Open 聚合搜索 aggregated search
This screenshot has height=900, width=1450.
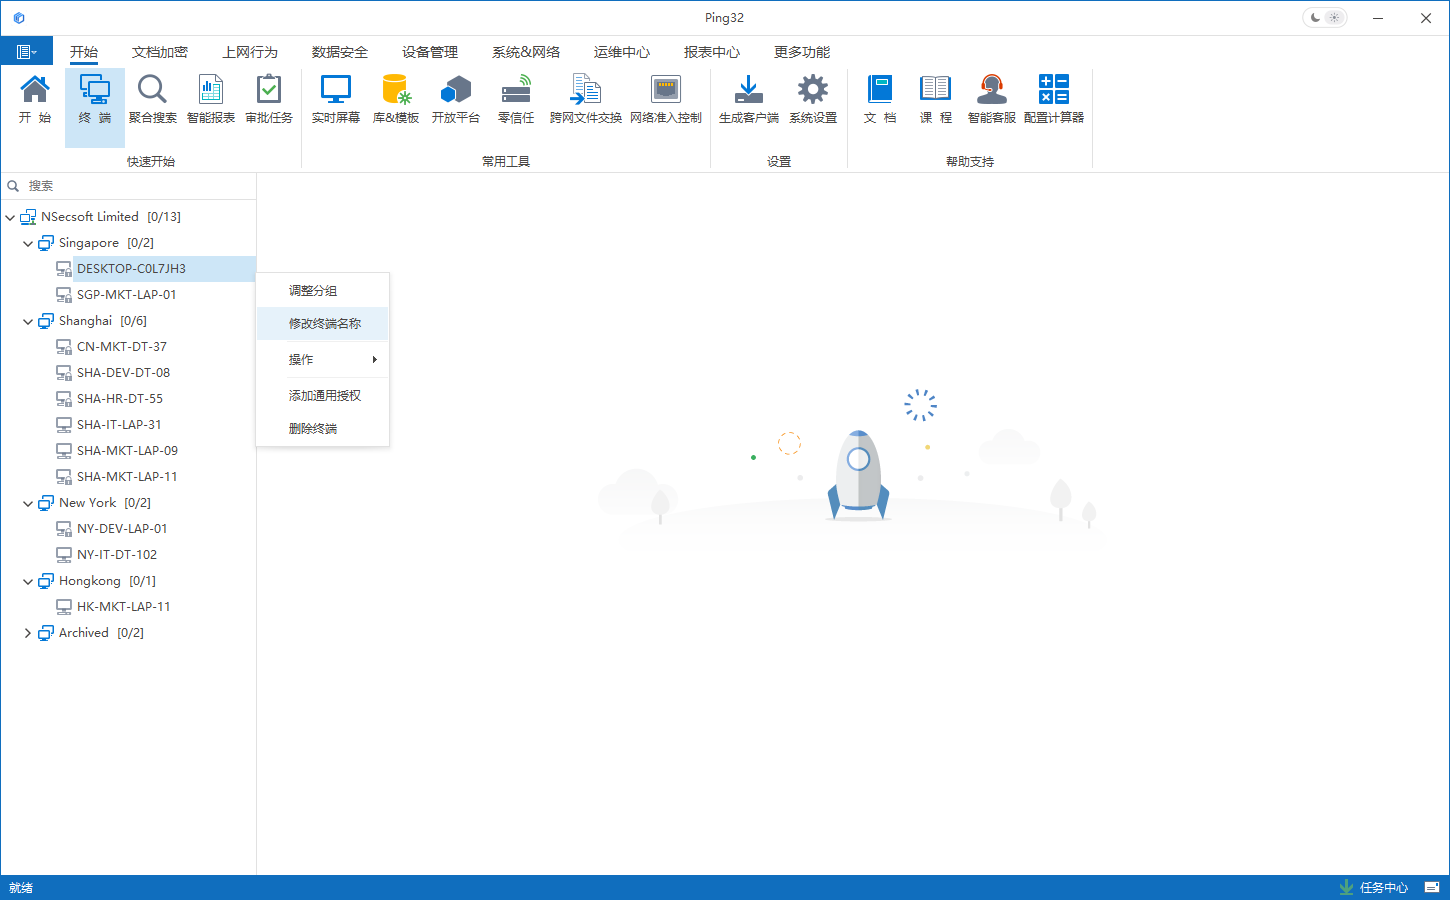pyautogui.click(x=152, y=99)
